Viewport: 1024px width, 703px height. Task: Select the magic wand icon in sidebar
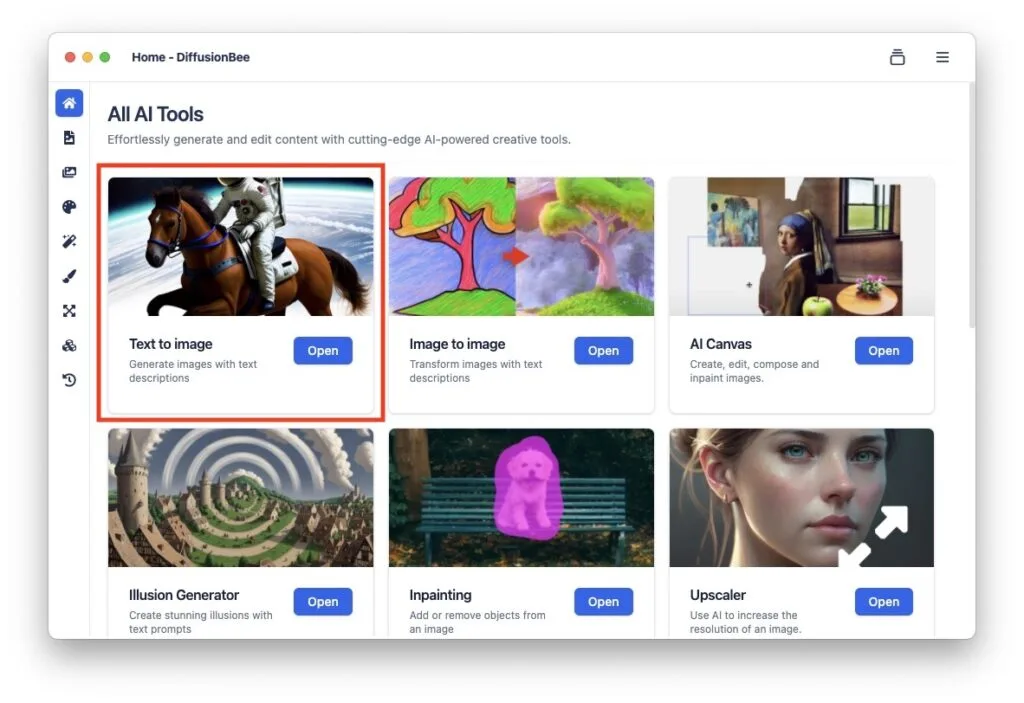click(69, 242)
